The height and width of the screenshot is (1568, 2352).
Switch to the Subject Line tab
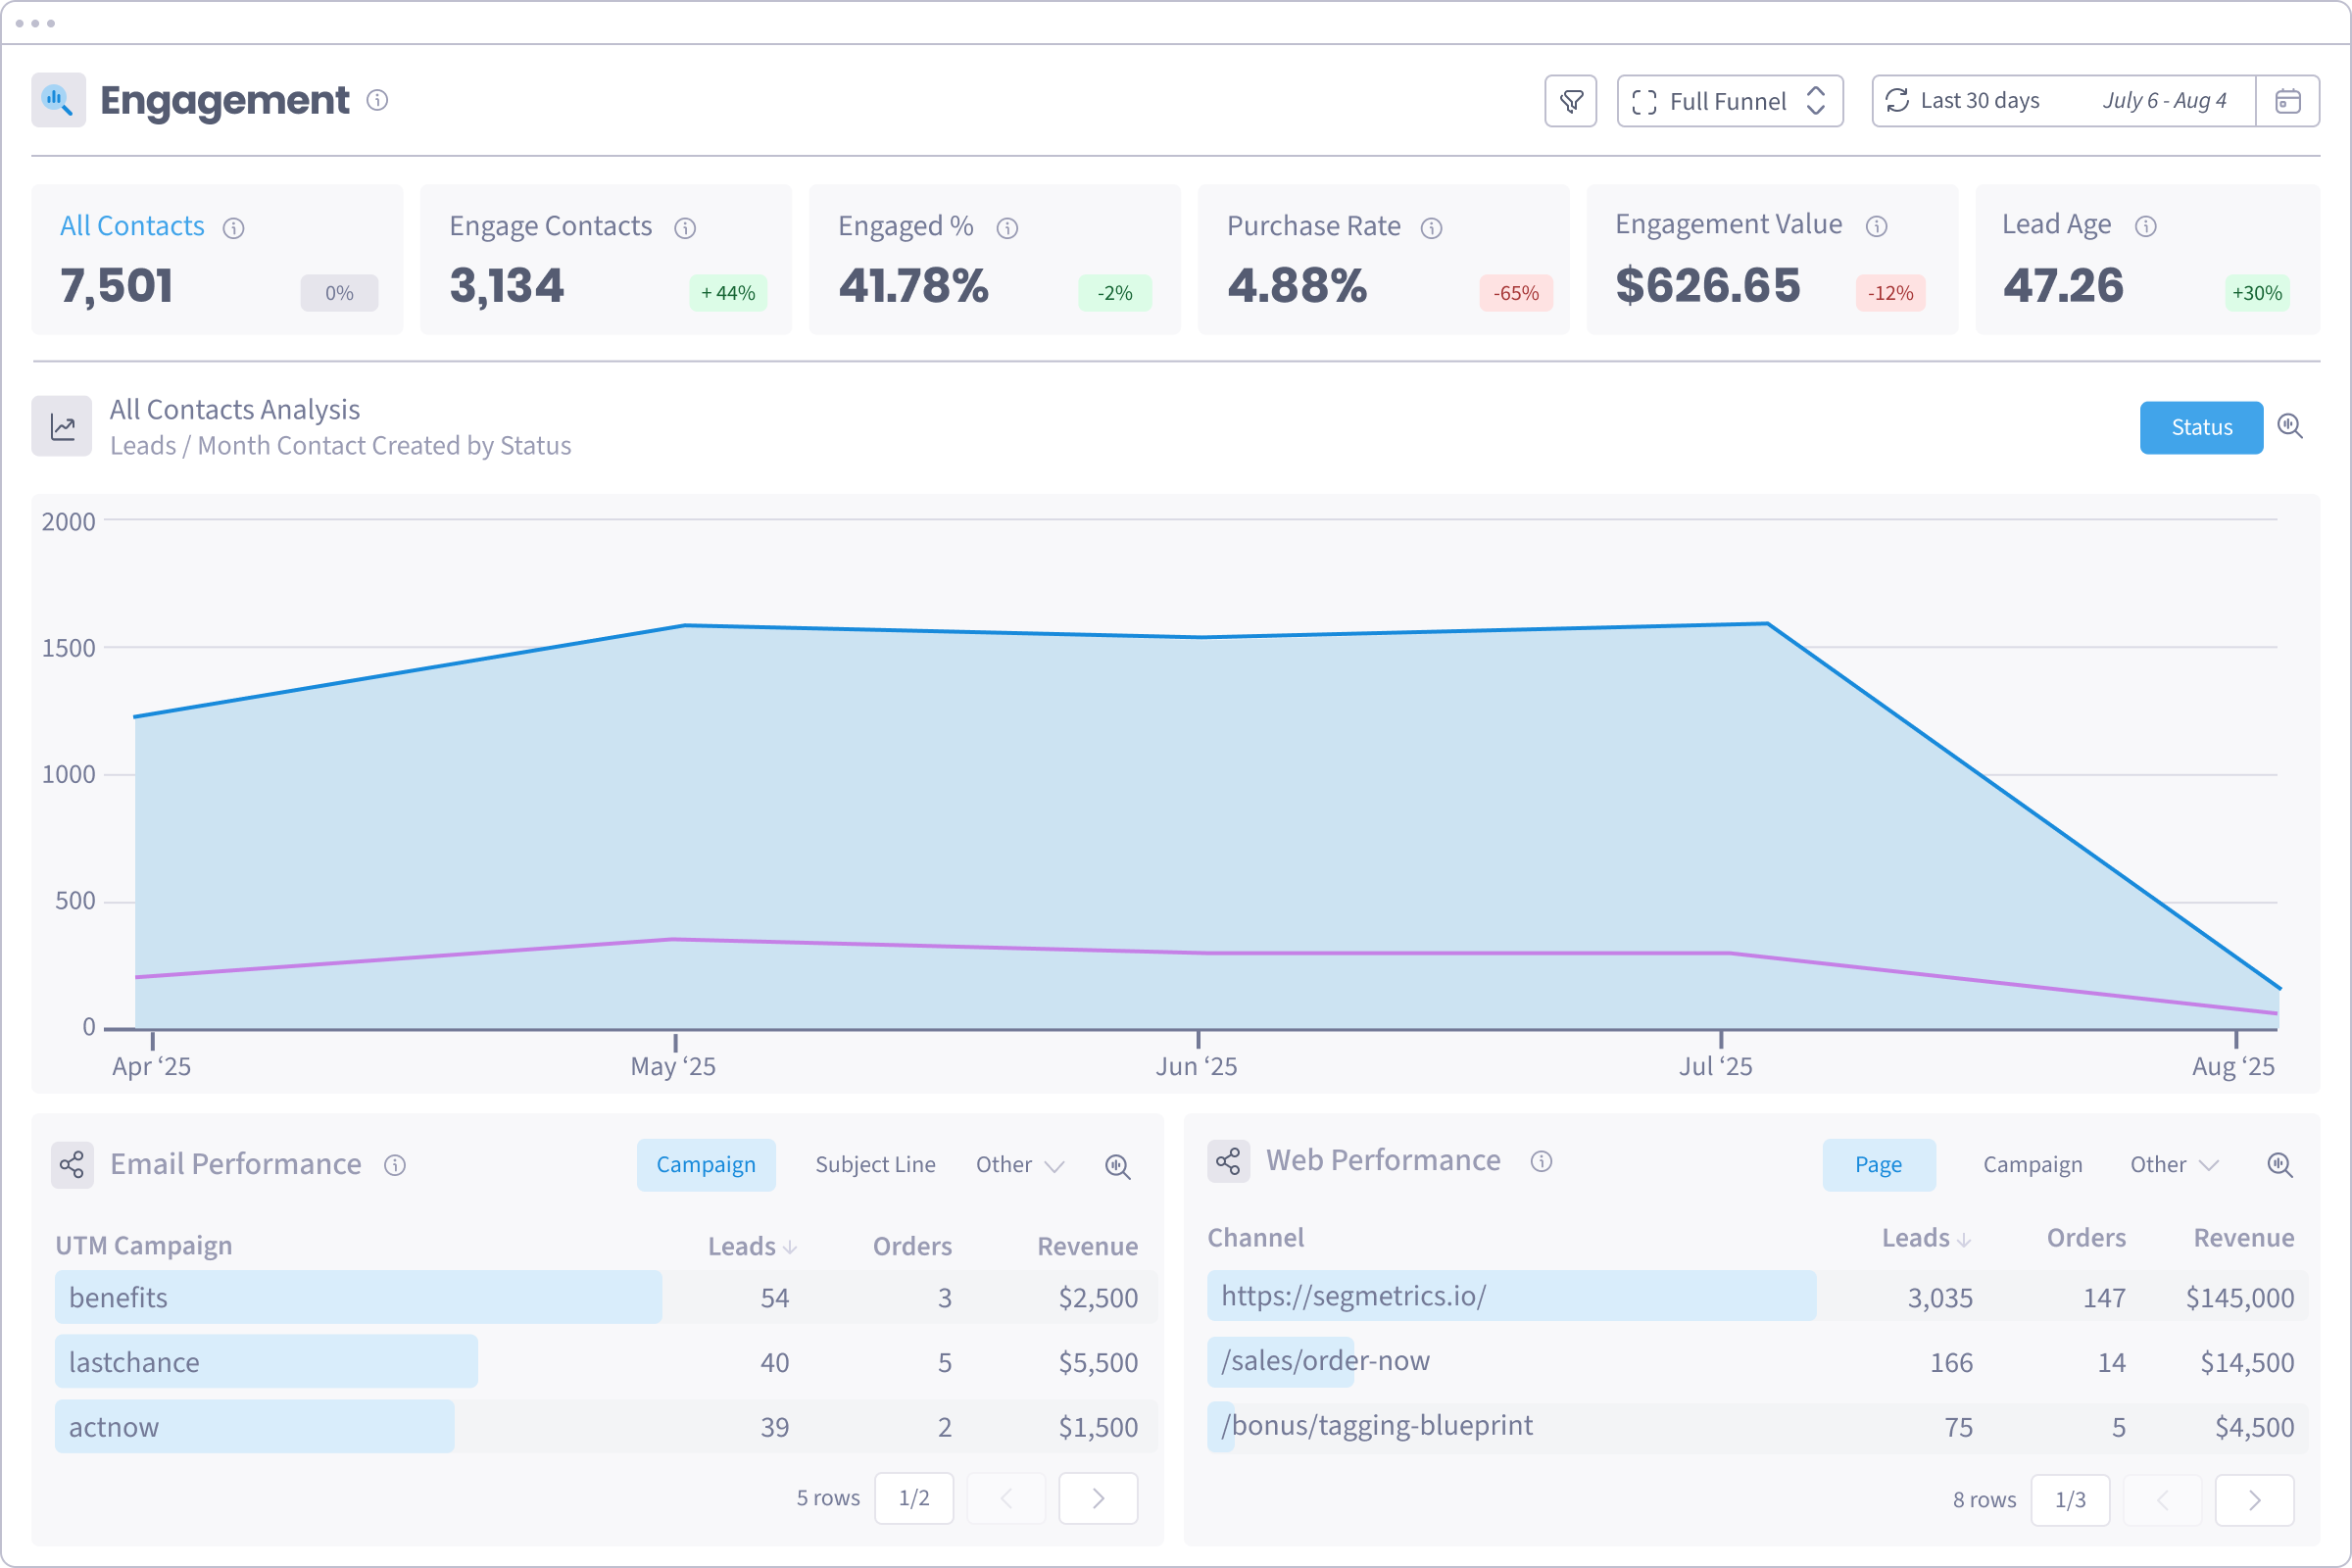[x=875, y=1165]
